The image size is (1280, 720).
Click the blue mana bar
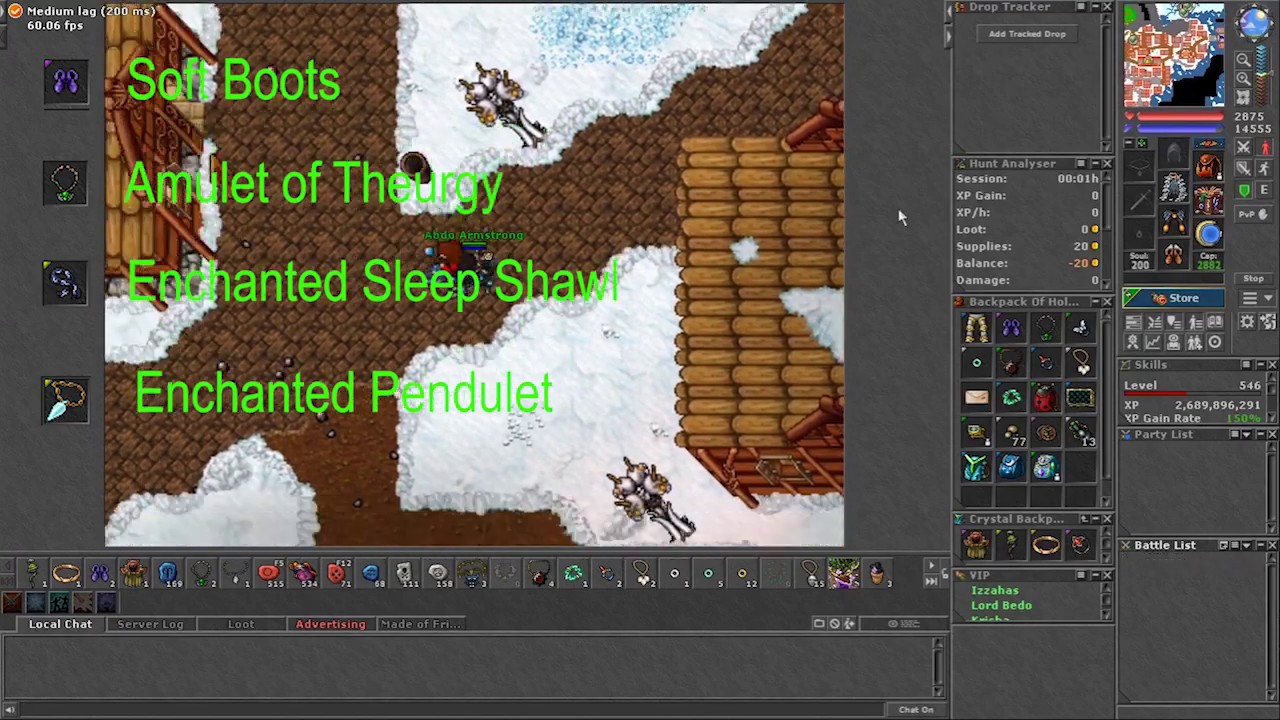[1180, 128]
